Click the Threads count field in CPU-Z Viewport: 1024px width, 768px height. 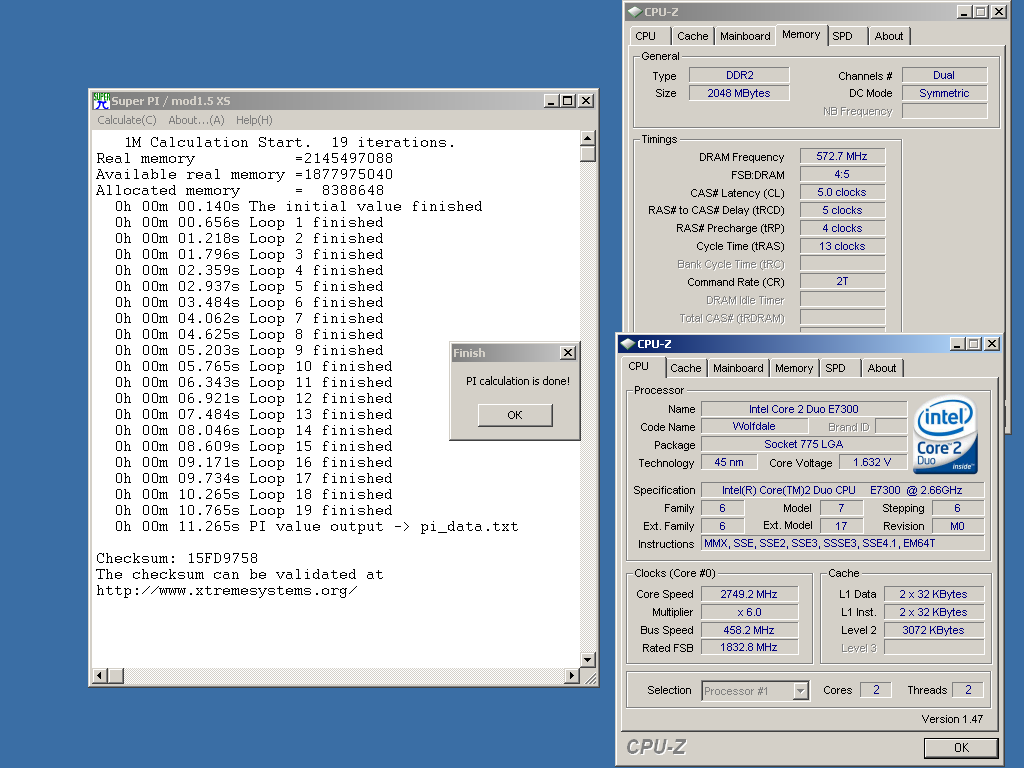pos(968,690)
